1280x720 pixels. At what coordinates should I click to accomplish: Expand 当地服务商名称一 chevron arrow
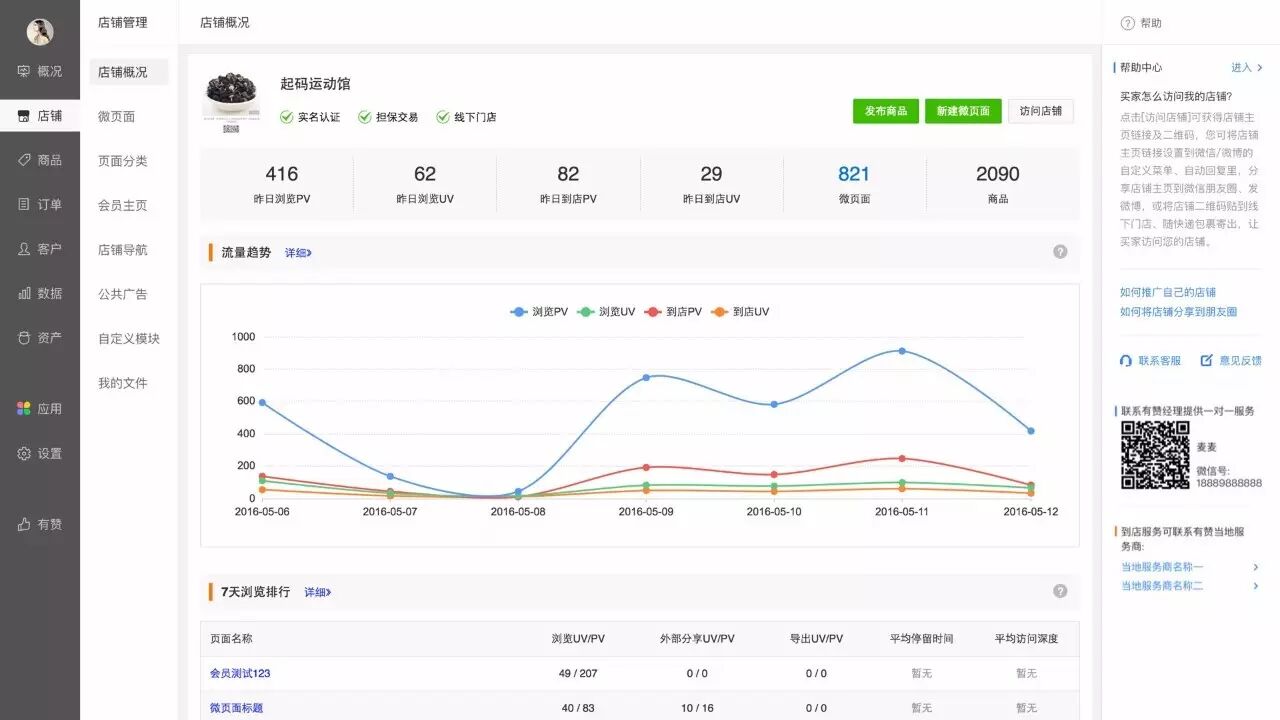1256,567
